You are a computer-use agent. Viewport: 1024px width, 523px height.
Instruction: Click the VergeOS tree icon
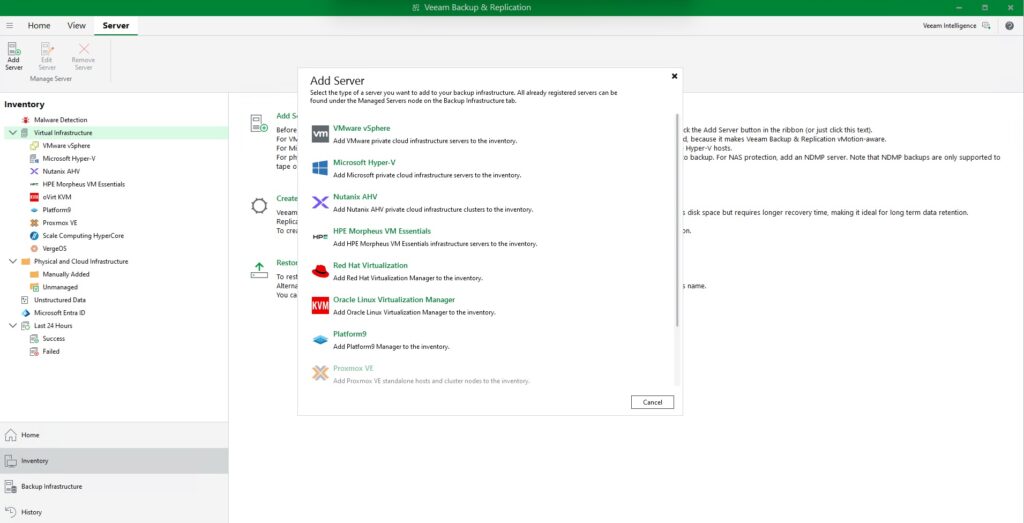pos(34,249)
